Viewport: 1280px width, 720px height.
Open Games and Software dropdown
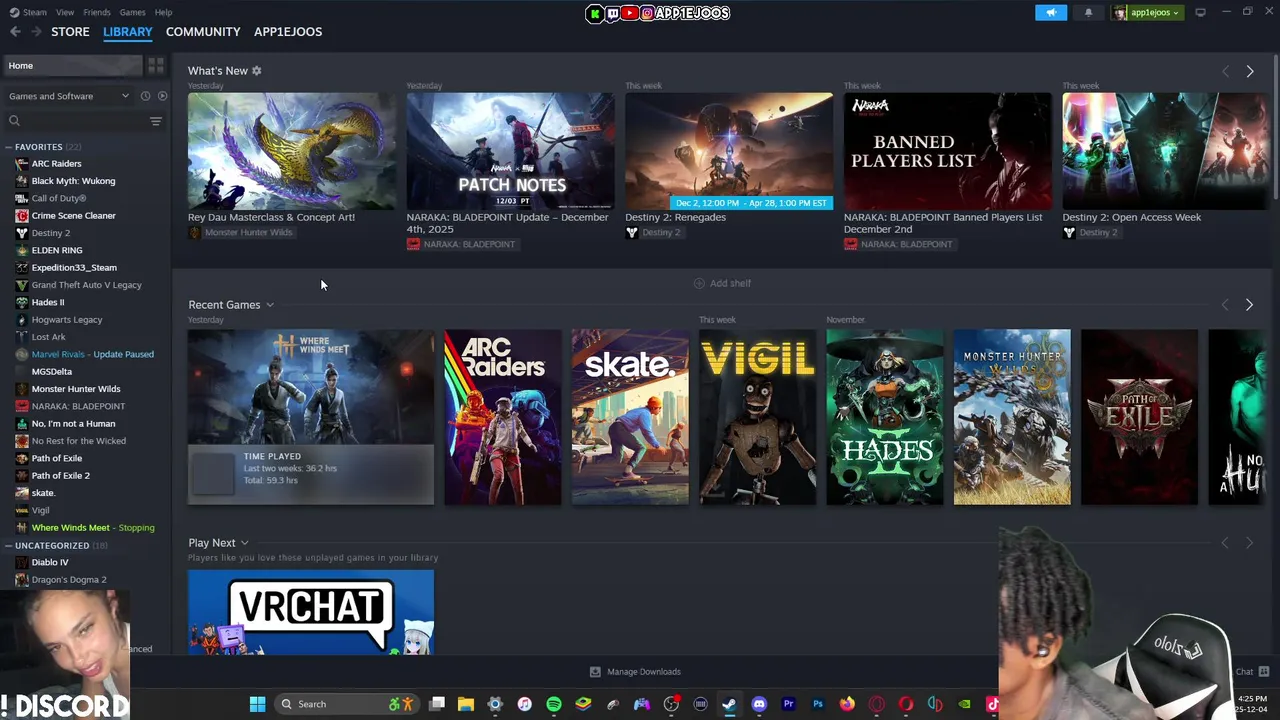click(x=69, y=96)
